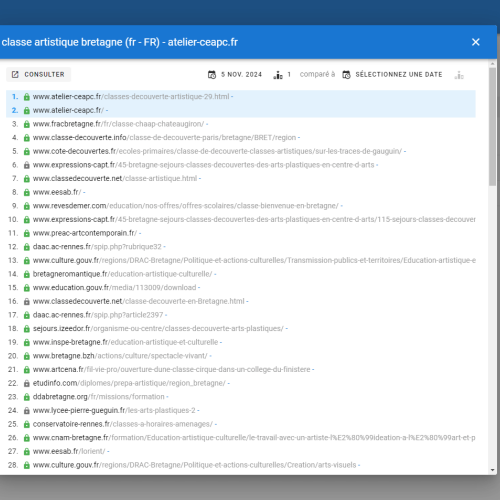Open result 1 atelier-ceapc.fr classes-decouverte-artistique-29 link
The image size is (500, 500).
point(131,97)
